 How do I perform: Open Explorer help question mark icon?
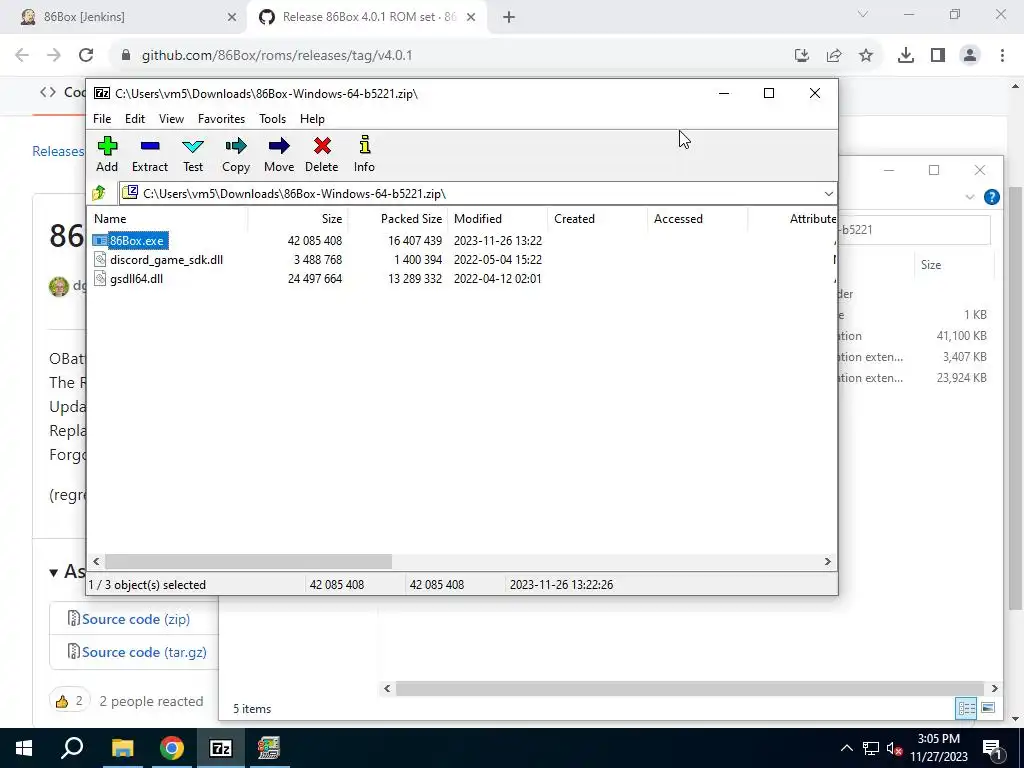(991, 197)
